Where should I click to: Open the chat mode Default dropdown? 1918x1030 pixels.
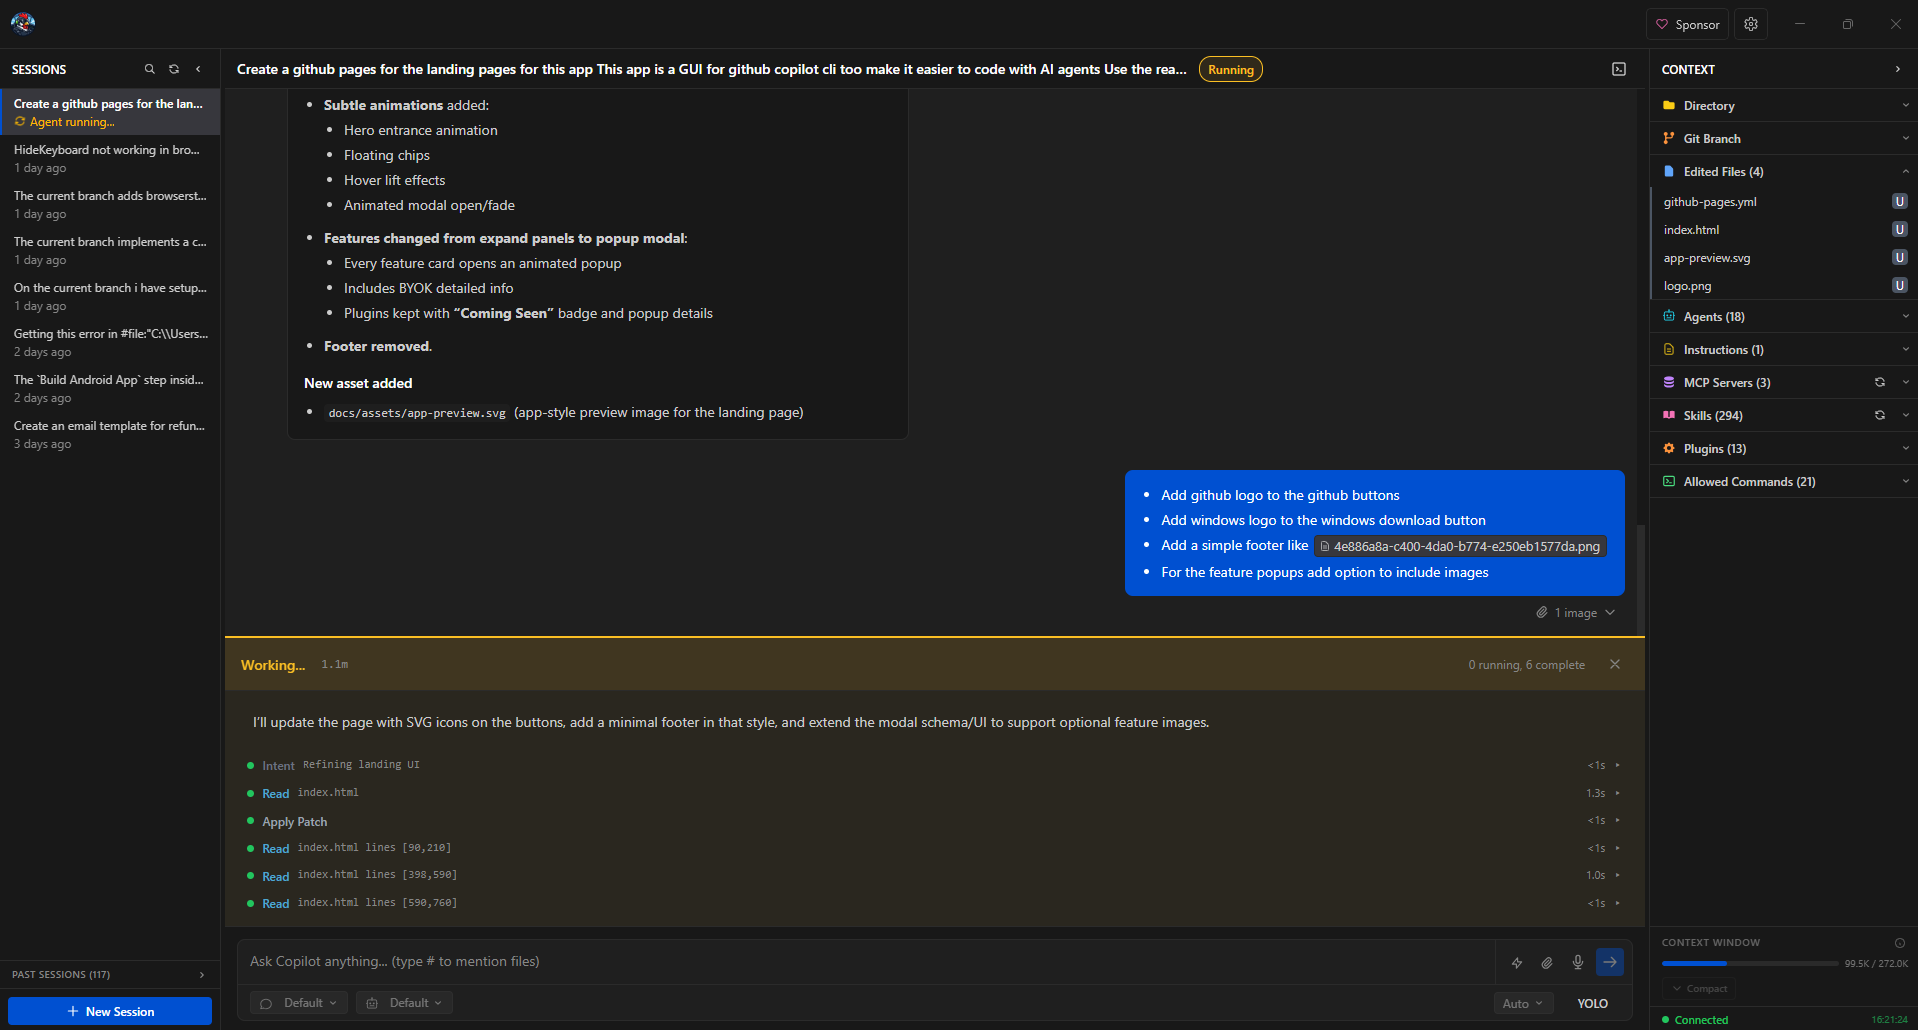(x=299, y=1003)
